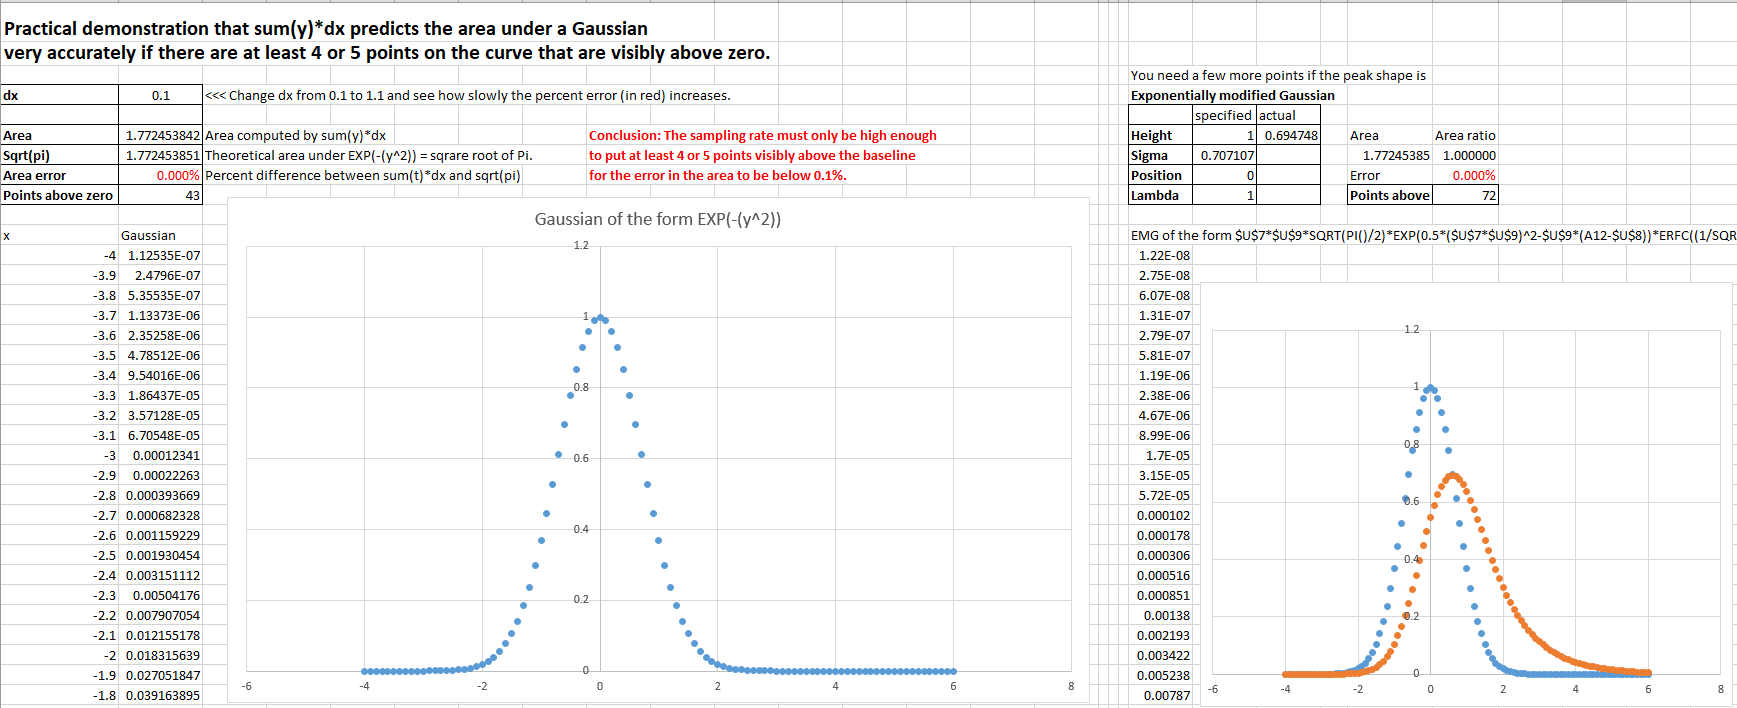Click the actual Height cell showing 0.694748
The height and width of the screenshot is (708, 1737).
[x=1289, y=135]
